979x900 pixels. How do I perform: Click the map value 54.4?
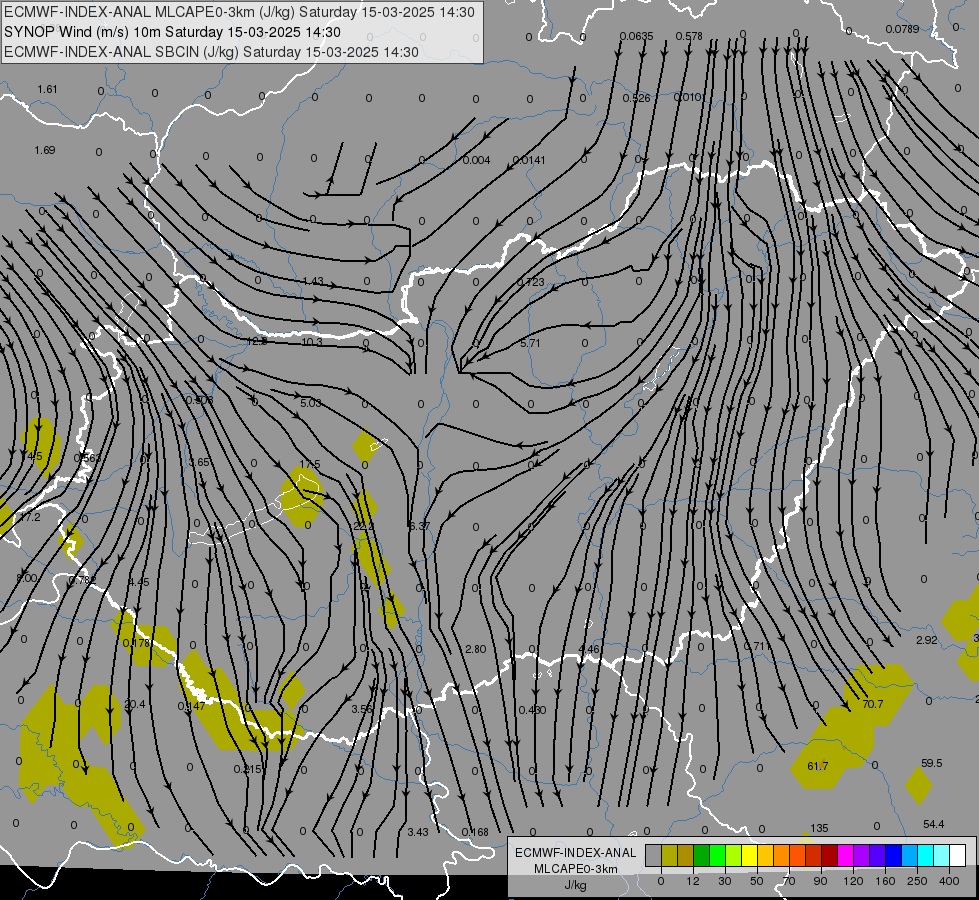(933, 824)
